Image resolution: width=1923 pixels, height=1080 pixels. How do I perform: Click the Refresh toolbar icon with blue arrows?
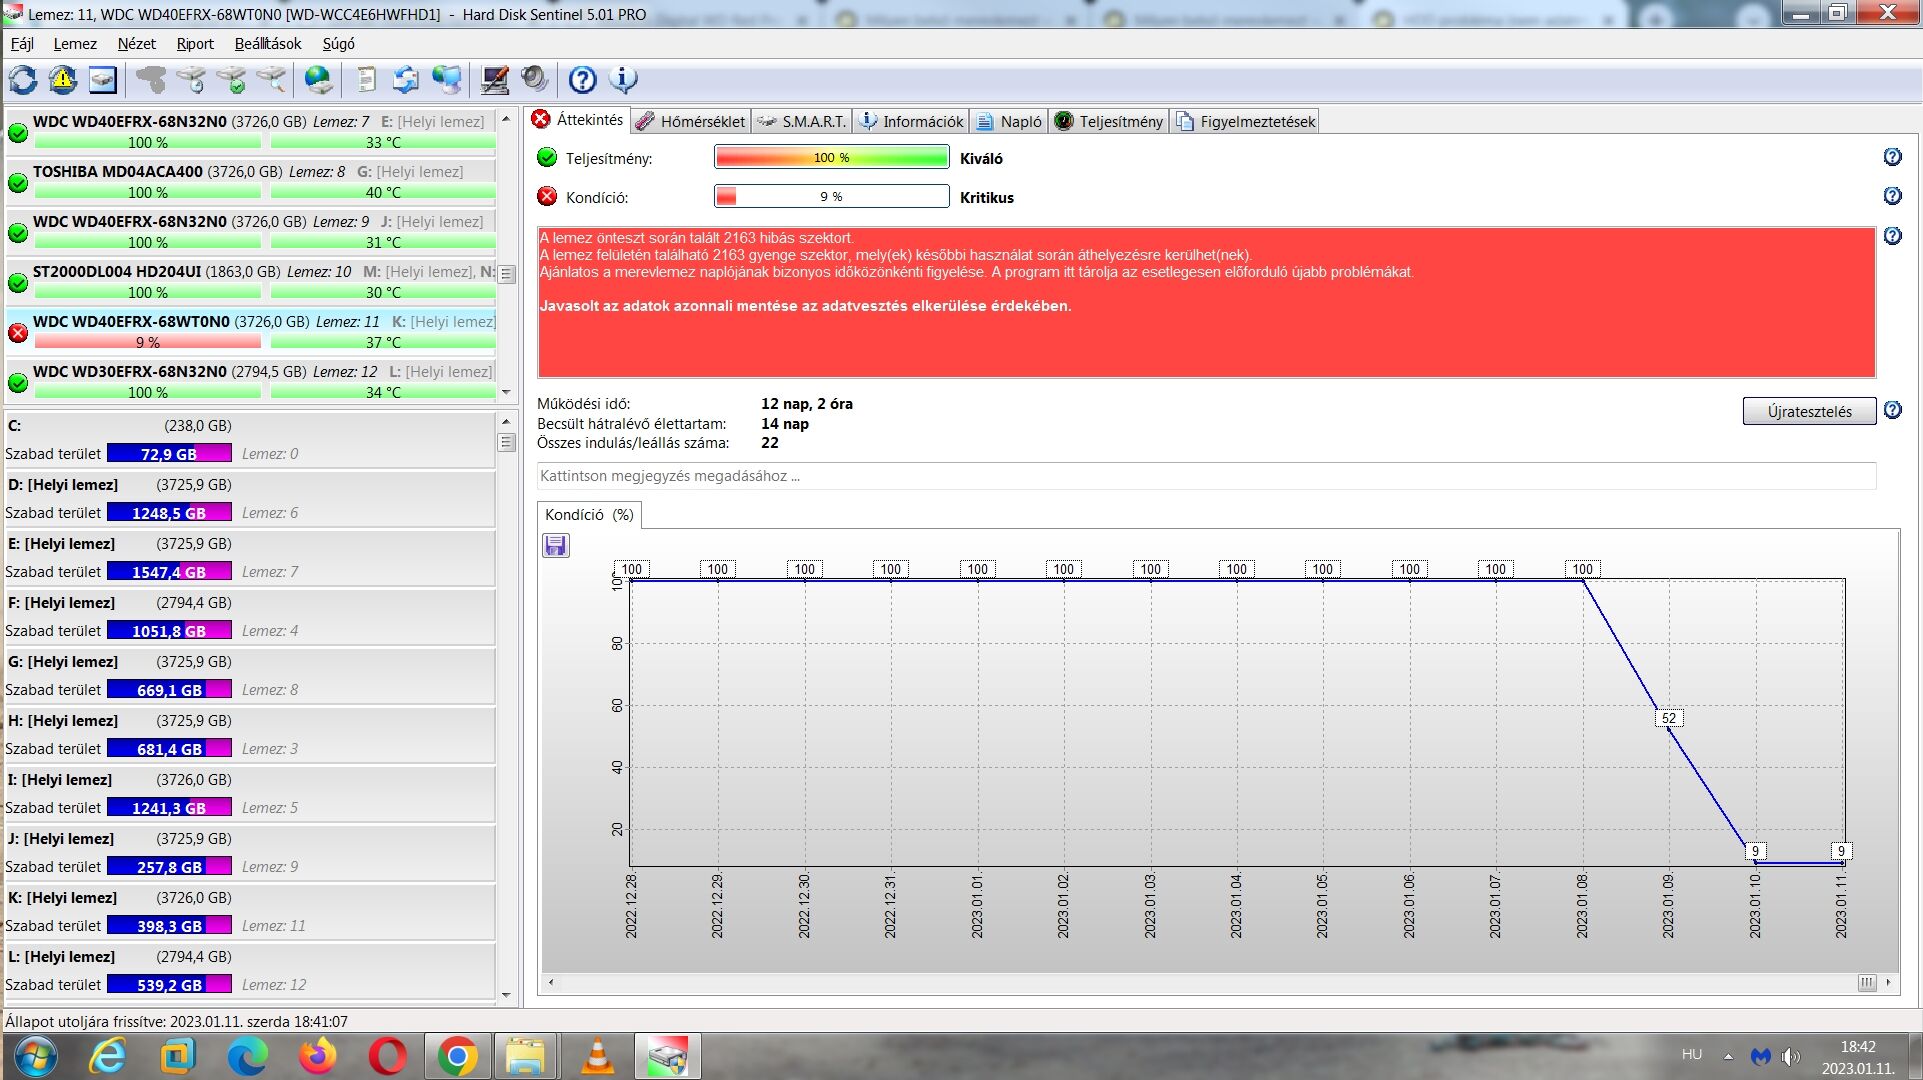23,80
